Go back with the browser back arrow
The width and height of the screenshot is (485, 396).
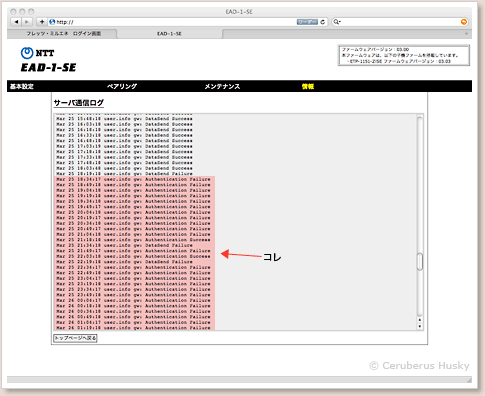click(16, 22)
